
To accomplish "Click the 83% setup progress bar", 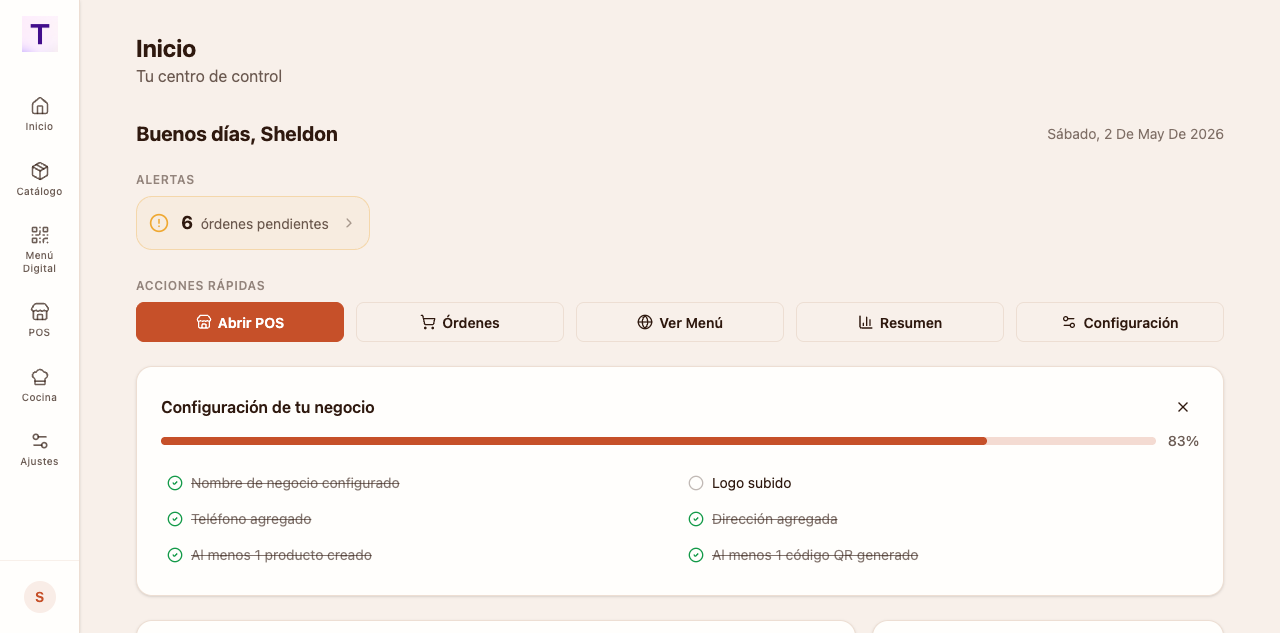I will click(658, 441).
